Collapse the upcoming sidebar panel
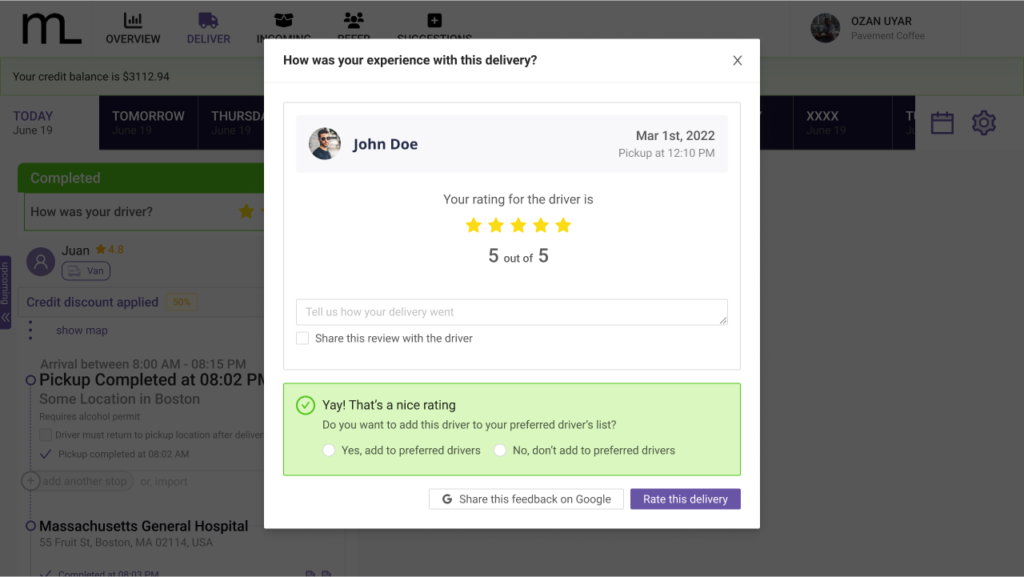The width and height of the screenshot is (1024, 577). click(x=7, y=316)
